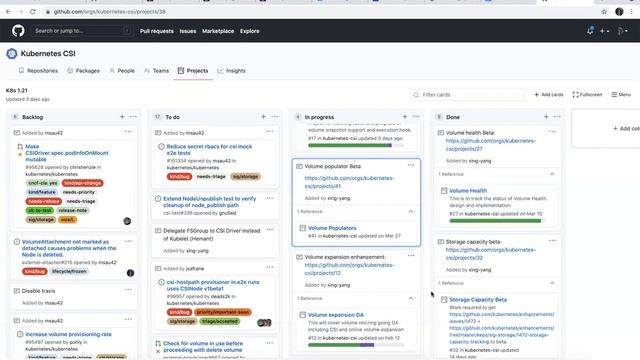Screen dimensions: 640x360
Task: Click the Search or jump to field
Action: click(x=82, y=31)
